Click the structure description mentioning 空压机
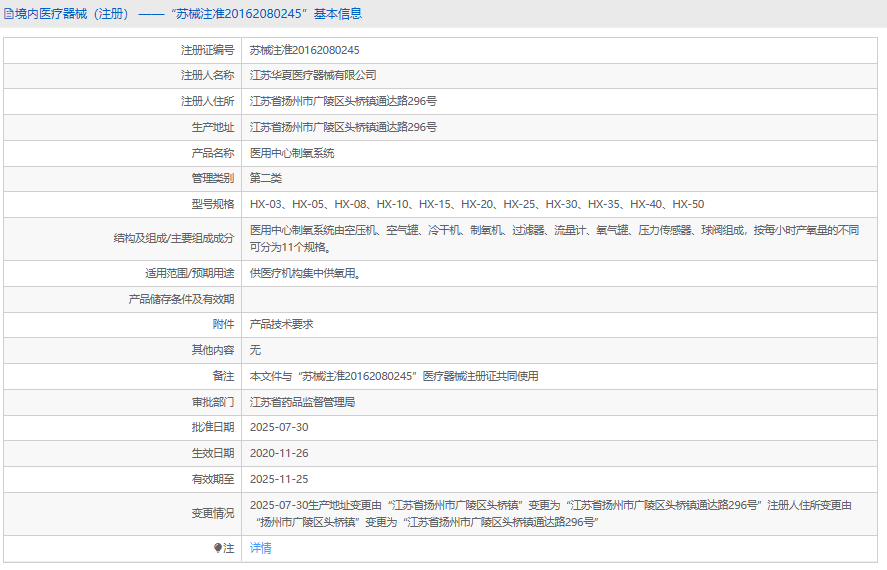 point(554,239)
